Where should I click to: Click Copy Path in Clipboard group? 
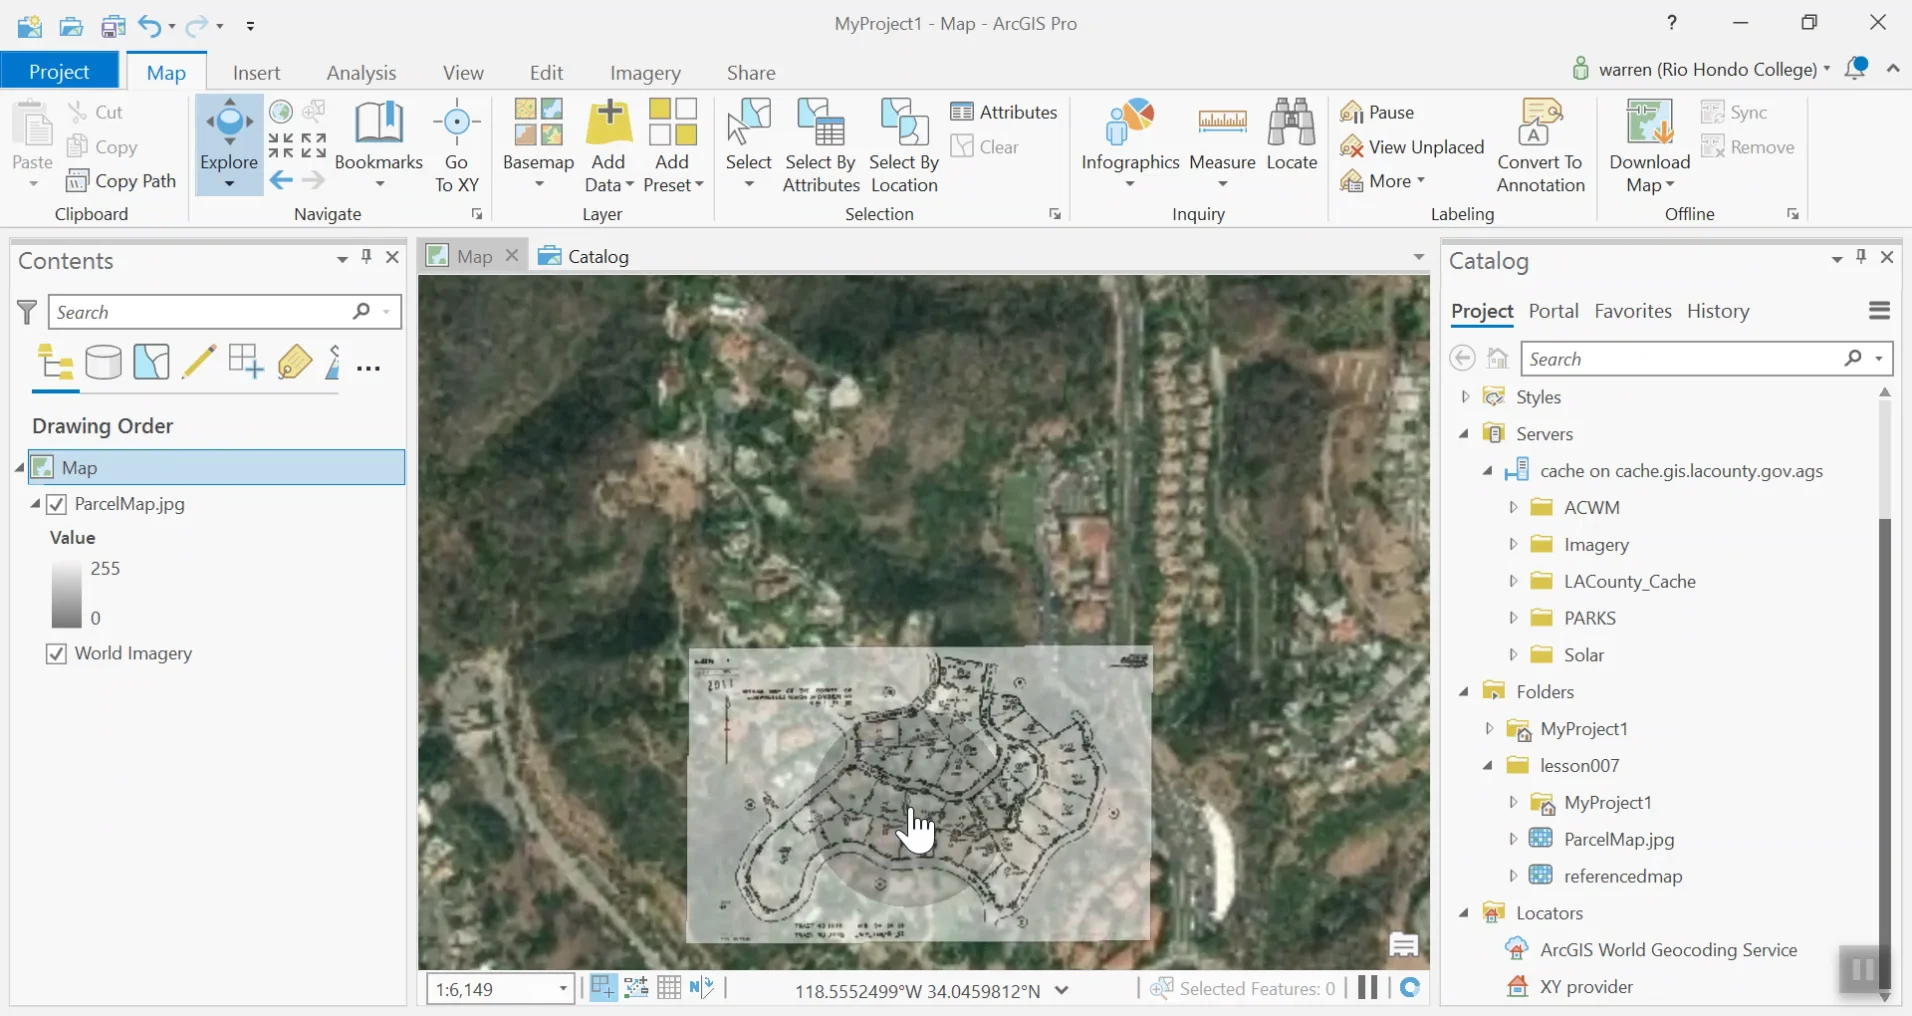(x=121, y=181)
